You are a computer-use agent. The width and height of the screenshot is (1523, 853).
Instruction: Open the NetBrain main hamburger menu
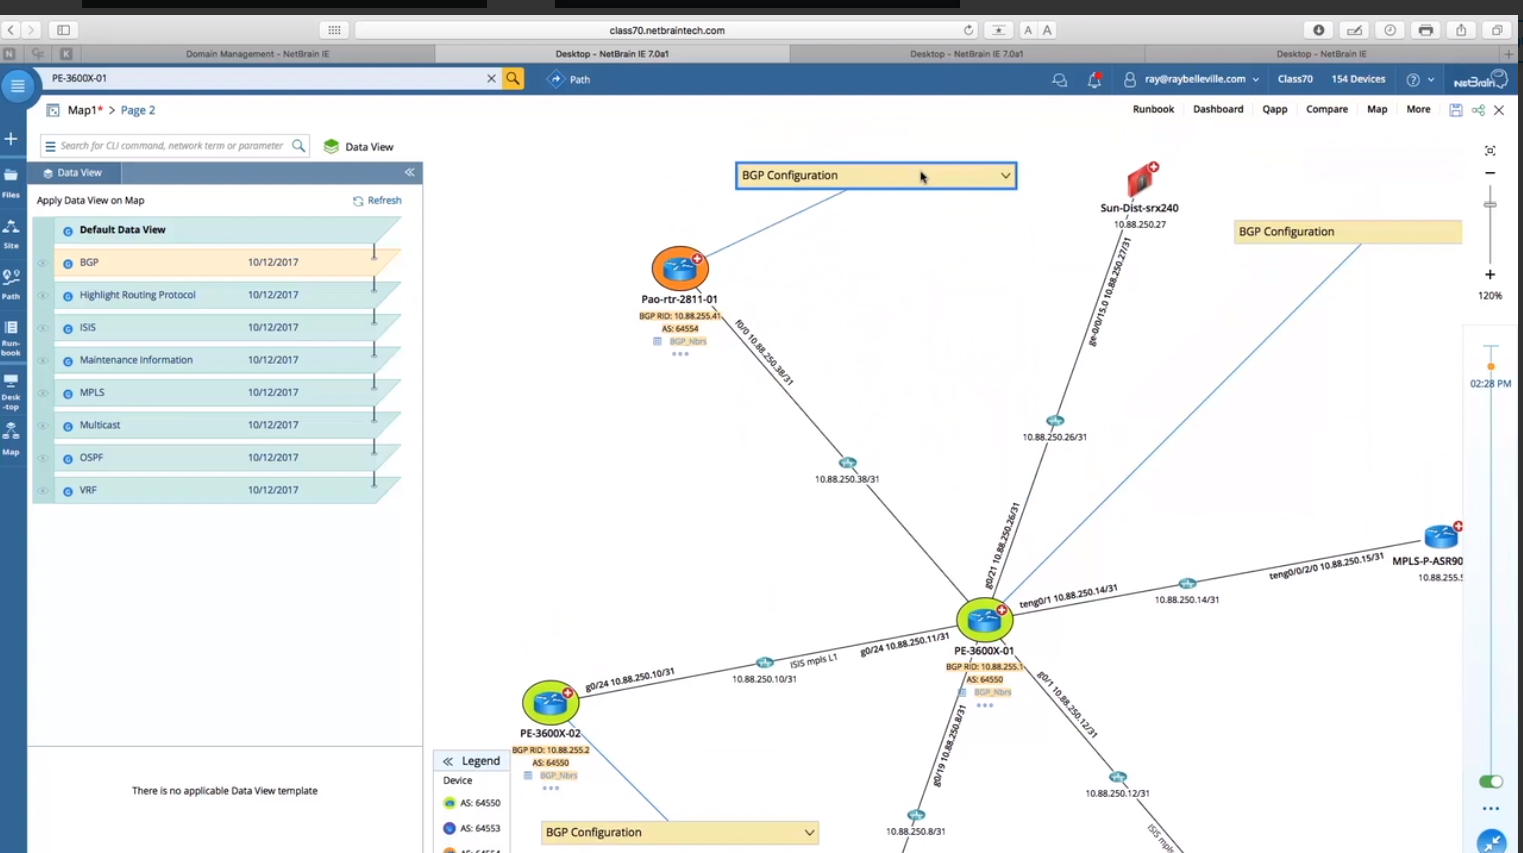coord(17,86)
